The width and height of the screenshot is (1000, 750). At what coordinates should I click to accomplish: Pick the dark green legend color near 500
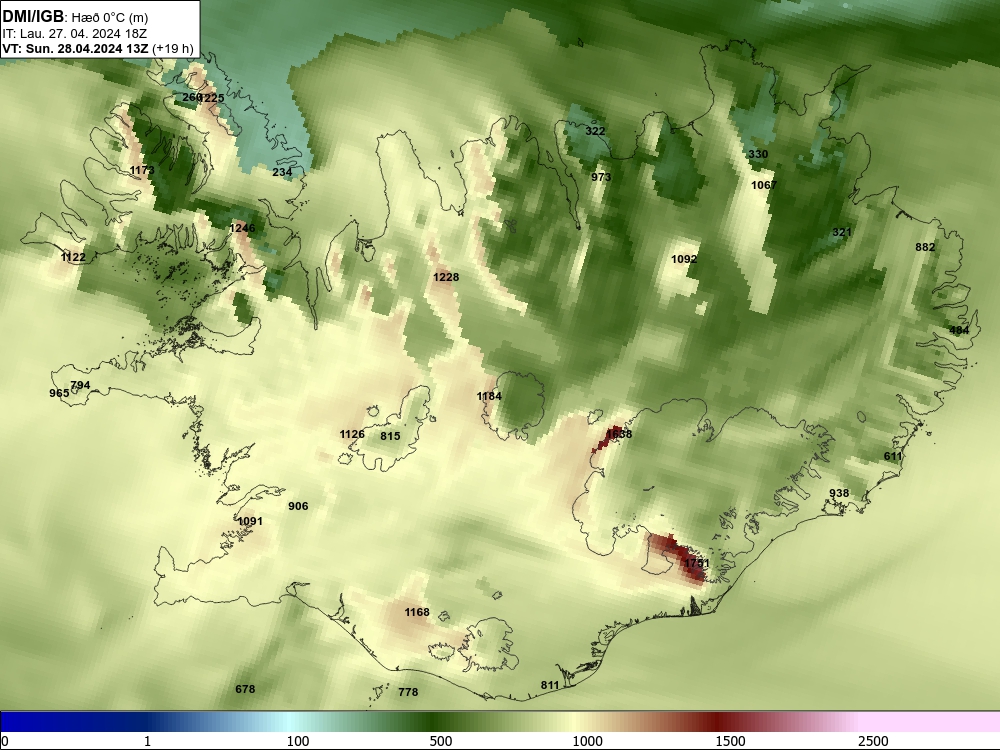click(x=432, y=722)
